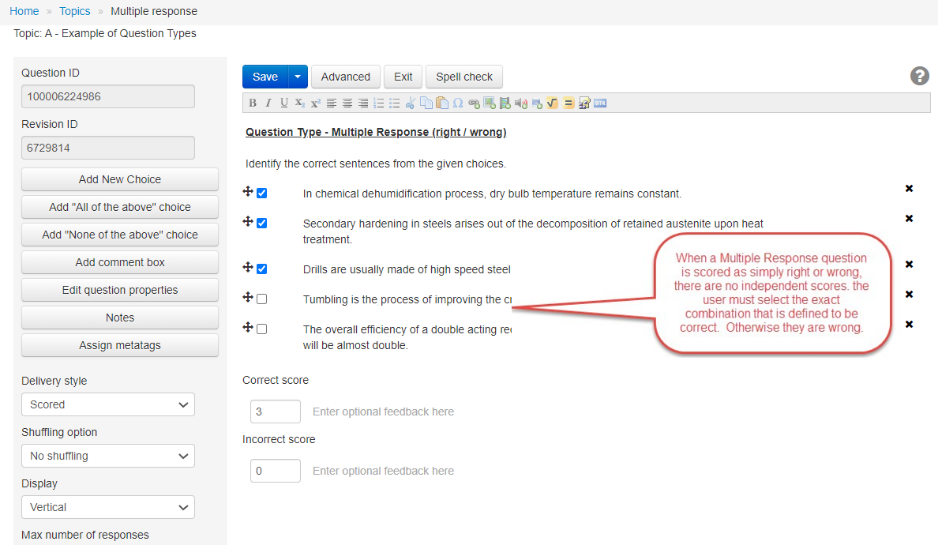Image resolution: width=938 pixels, height=545 pixels.
Task: Grab the move handle of dehumidification choice
Action: click(248, 191)
